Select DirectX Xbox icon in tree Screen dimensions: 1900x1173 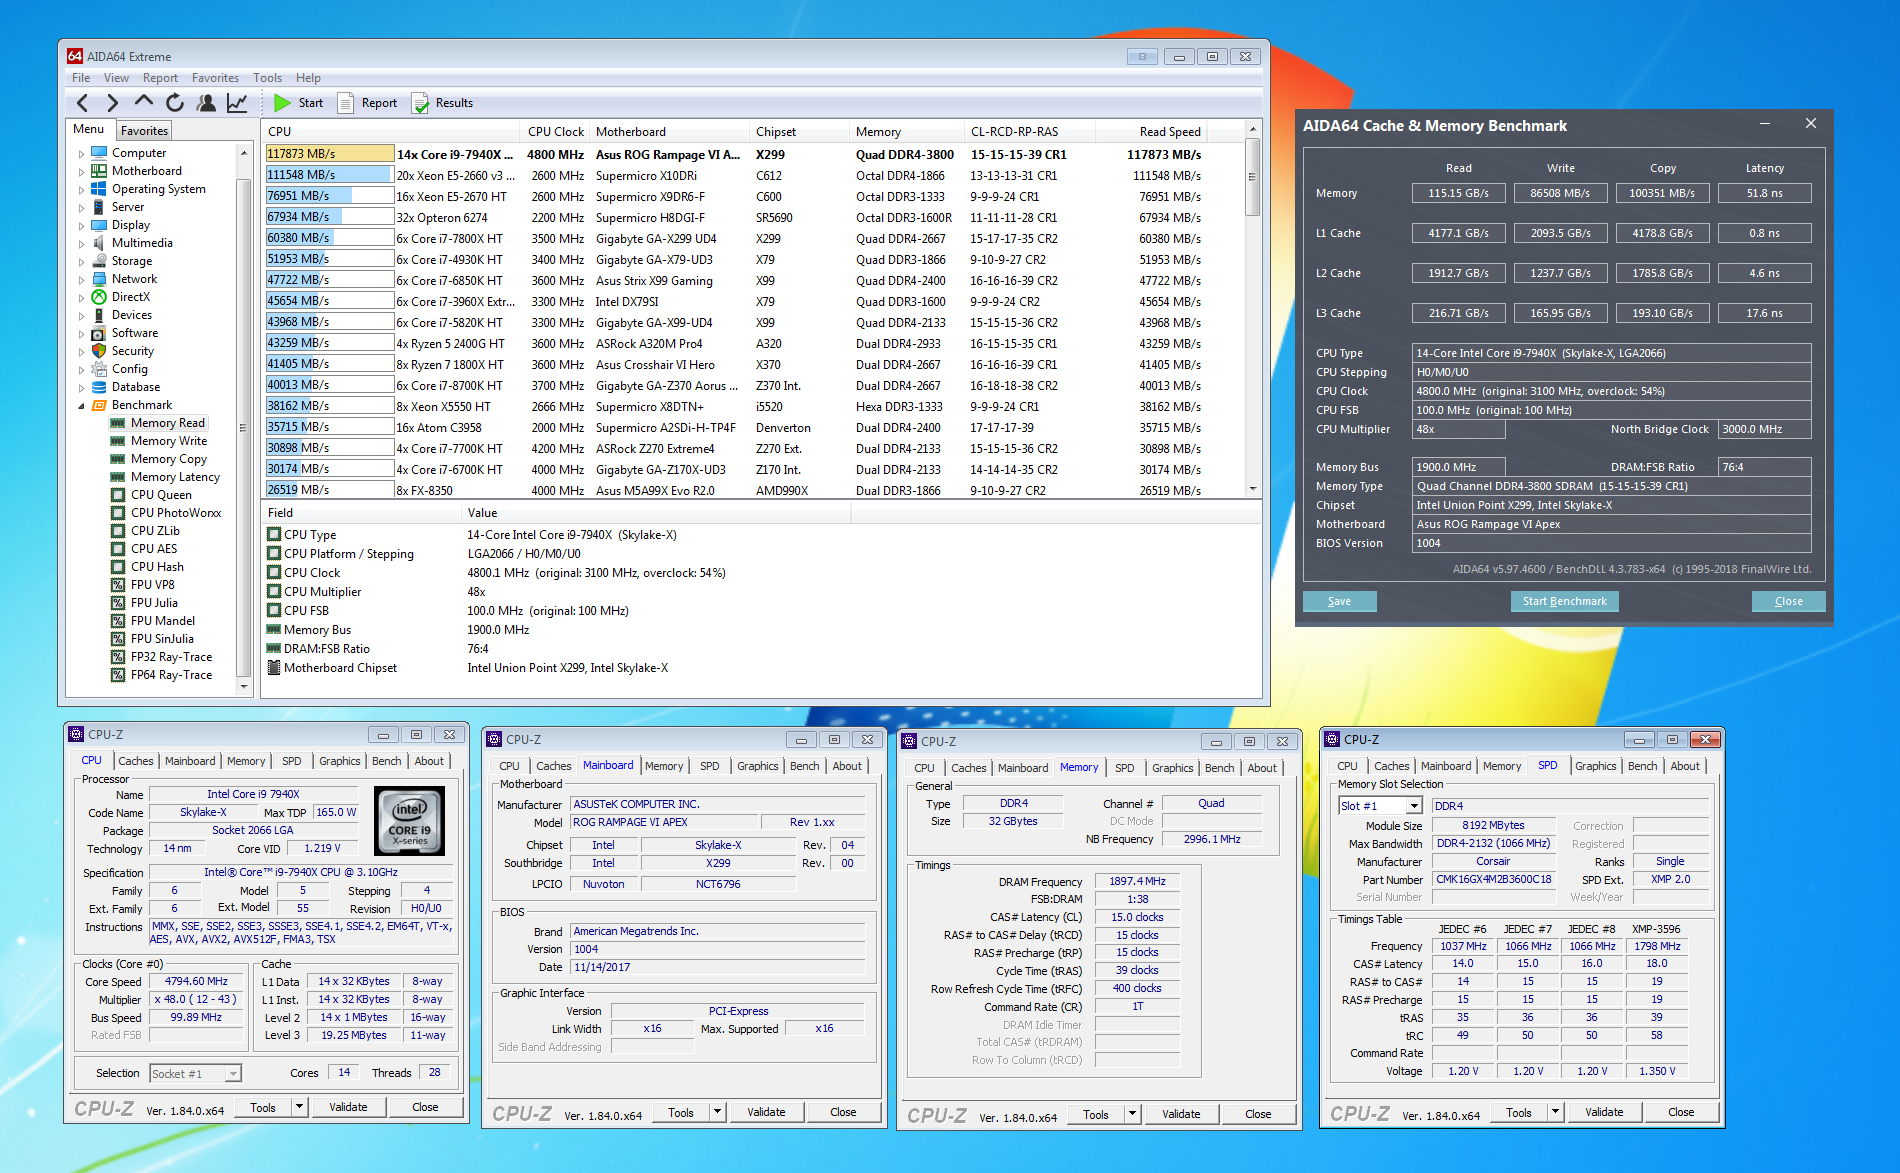click(99, 297)
